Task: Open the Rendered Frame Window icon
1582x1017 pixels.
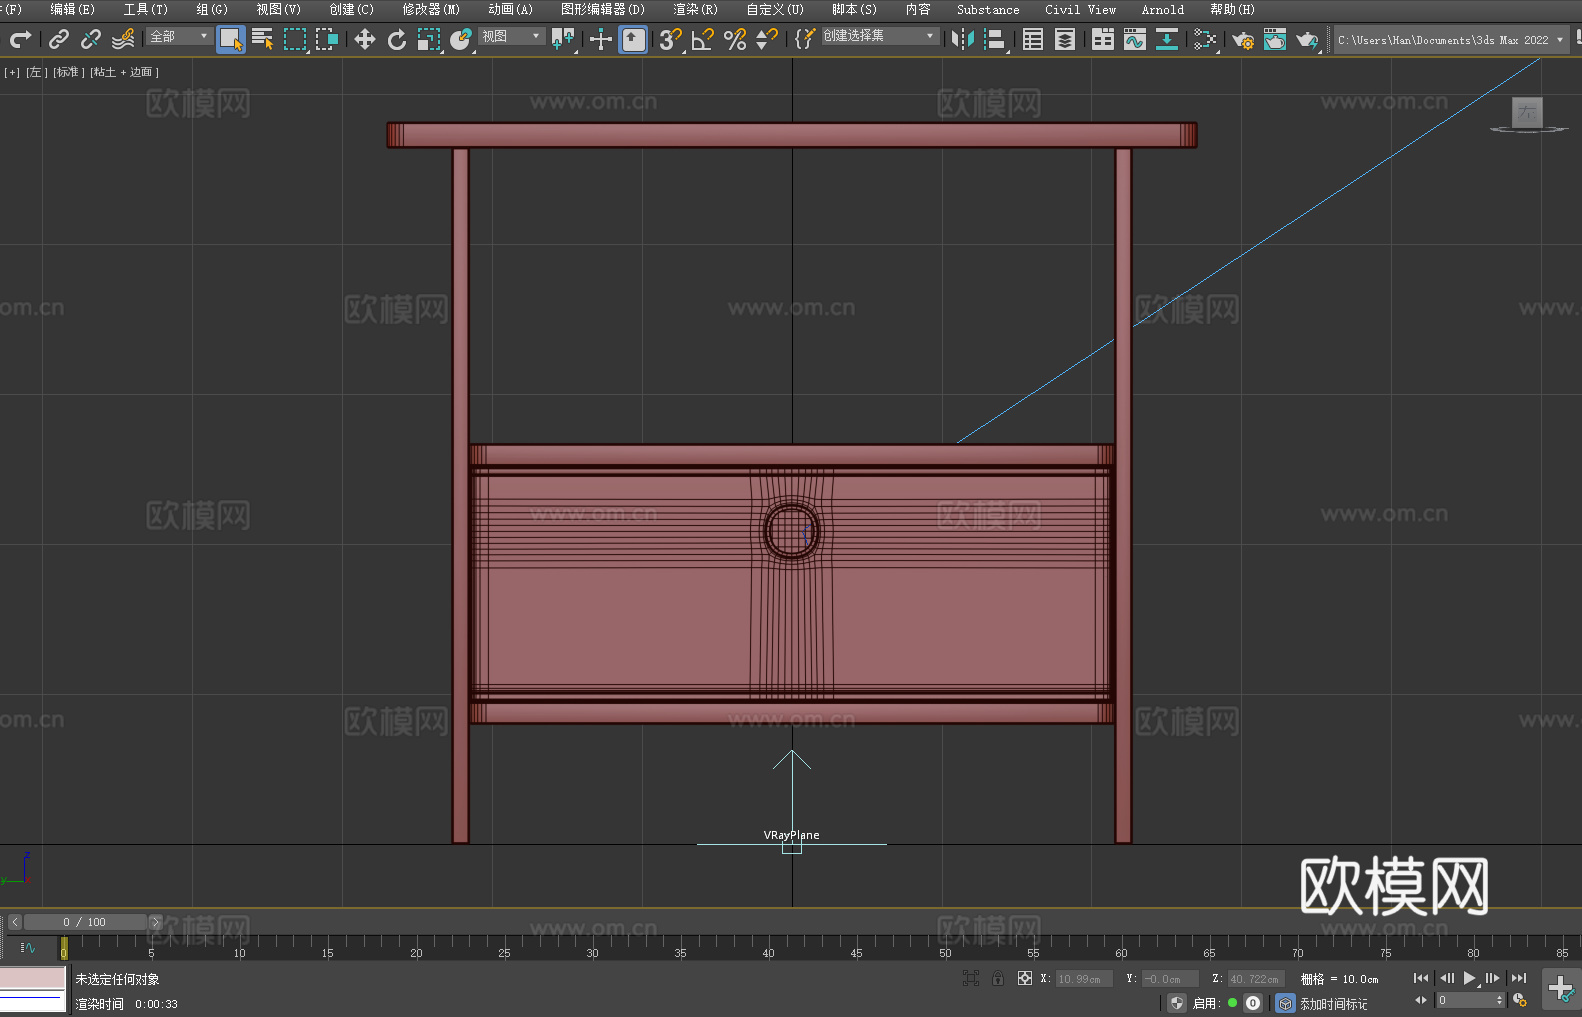Action: coord(1275,39)
